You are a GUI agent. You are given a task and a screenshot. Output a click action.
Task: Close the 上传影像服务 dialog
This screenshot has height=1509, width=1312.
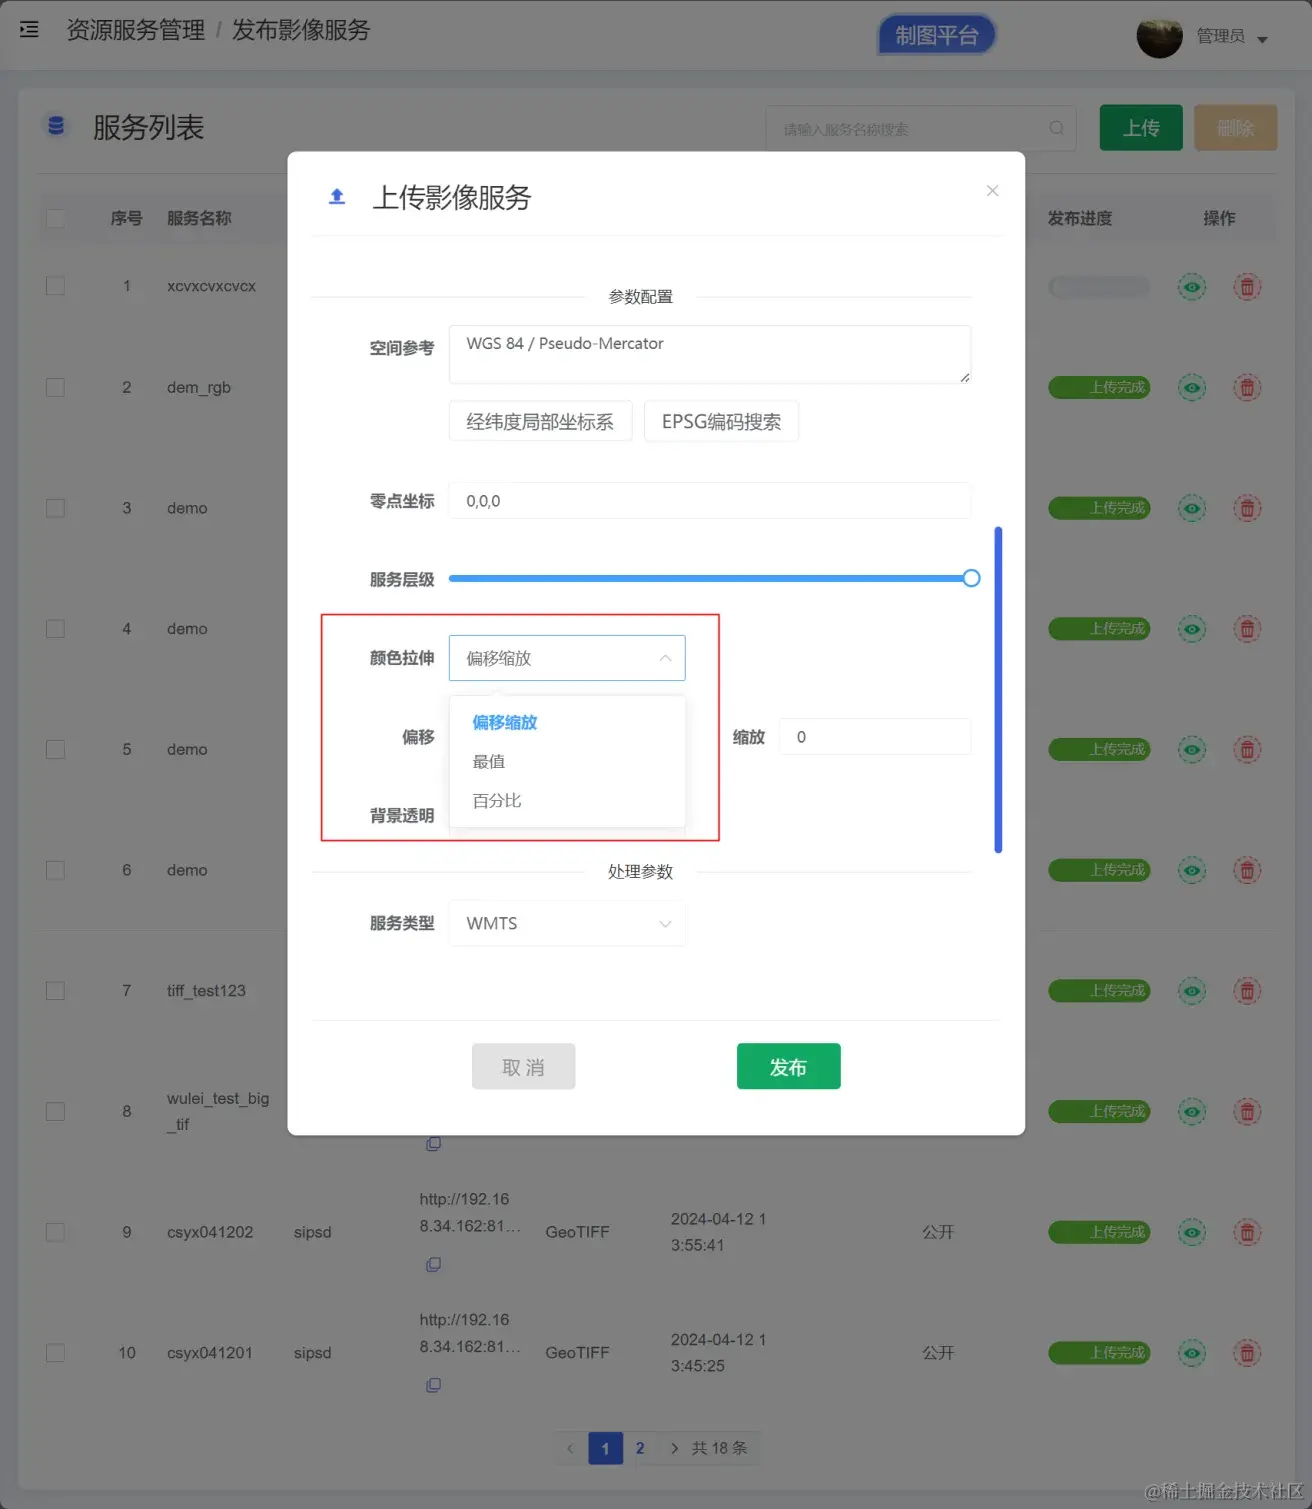pyautogui.click(x=992, y=190)
